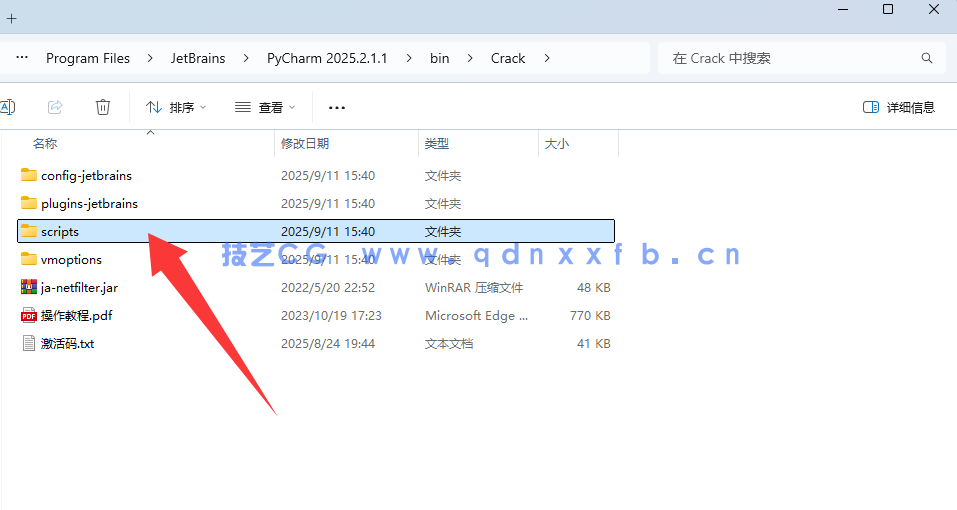Click the config-jetbrains folder icon
Viewport: 957px width, 510px height.
point(29,175)
